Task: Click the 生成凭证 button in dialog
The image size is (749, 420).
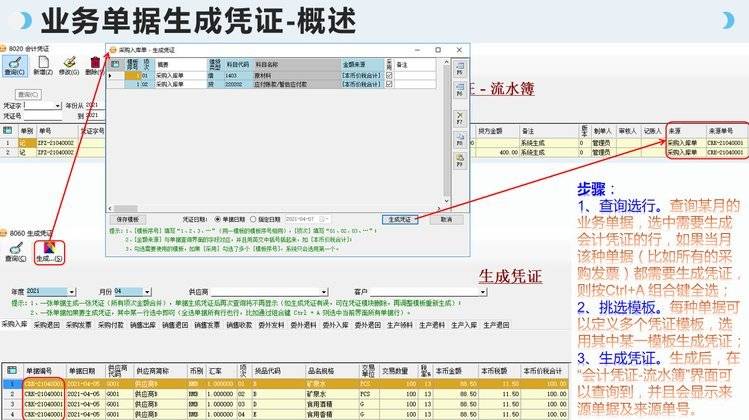Action: (x=400, y=218)
